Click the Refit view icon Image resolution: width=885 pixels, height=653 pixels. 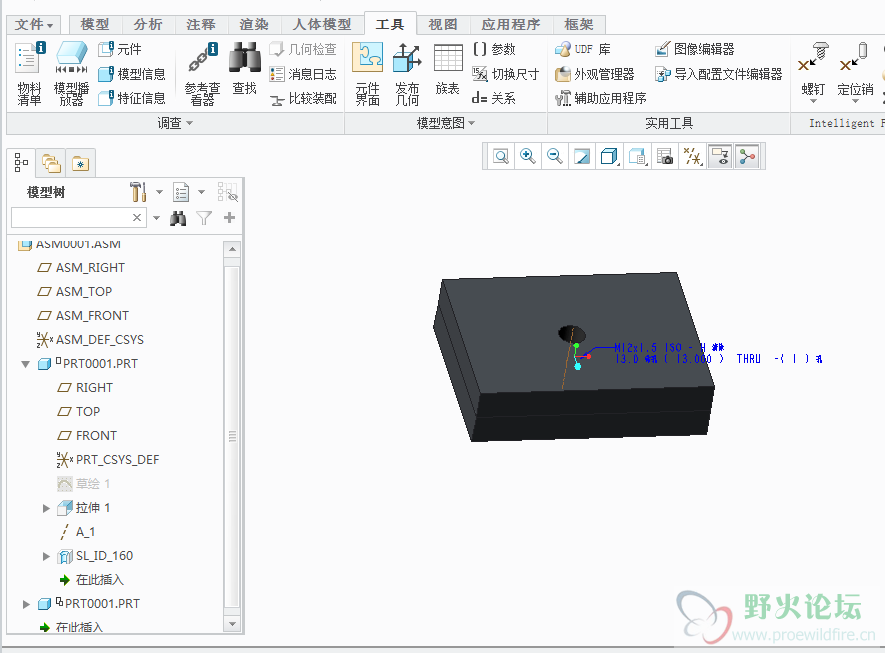[501, 156]
